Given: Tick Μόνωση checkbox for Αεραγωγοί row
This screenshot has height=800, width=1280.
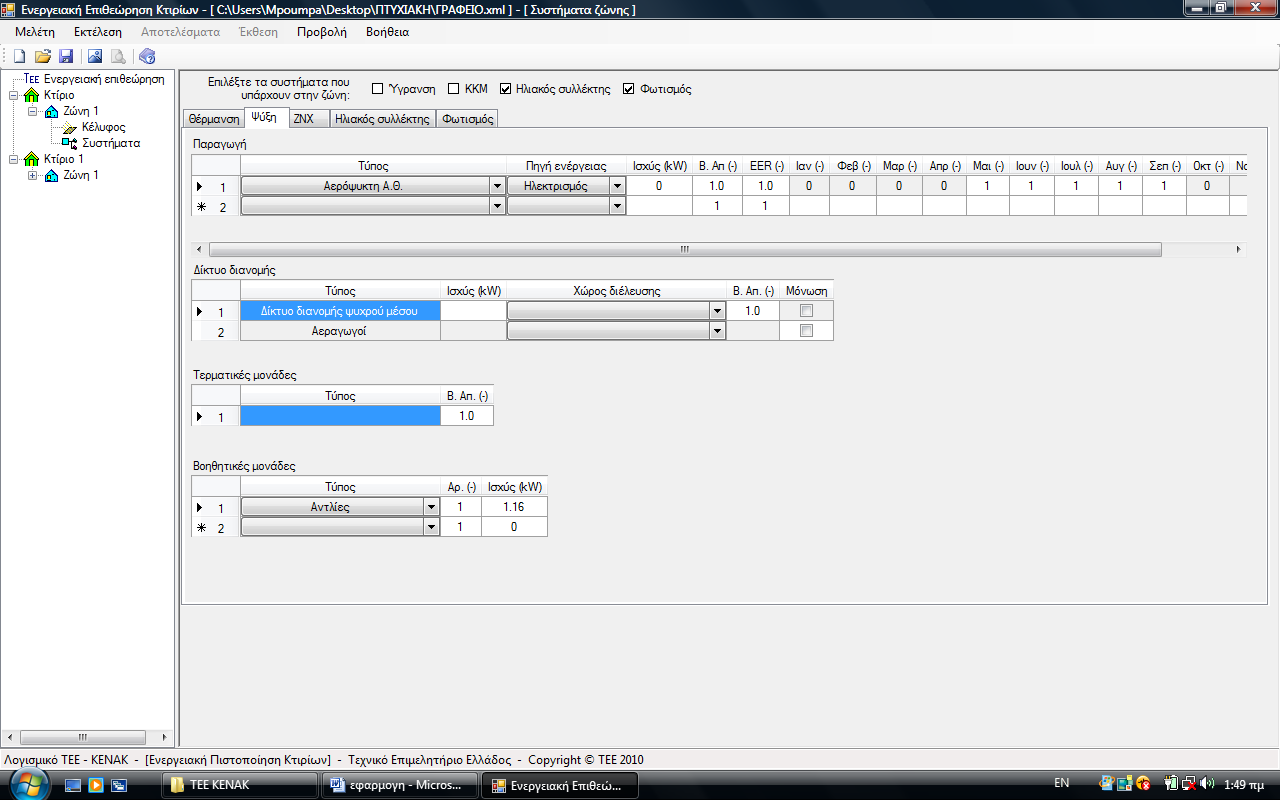Looking at the screenshot, I should click(806, 331).
